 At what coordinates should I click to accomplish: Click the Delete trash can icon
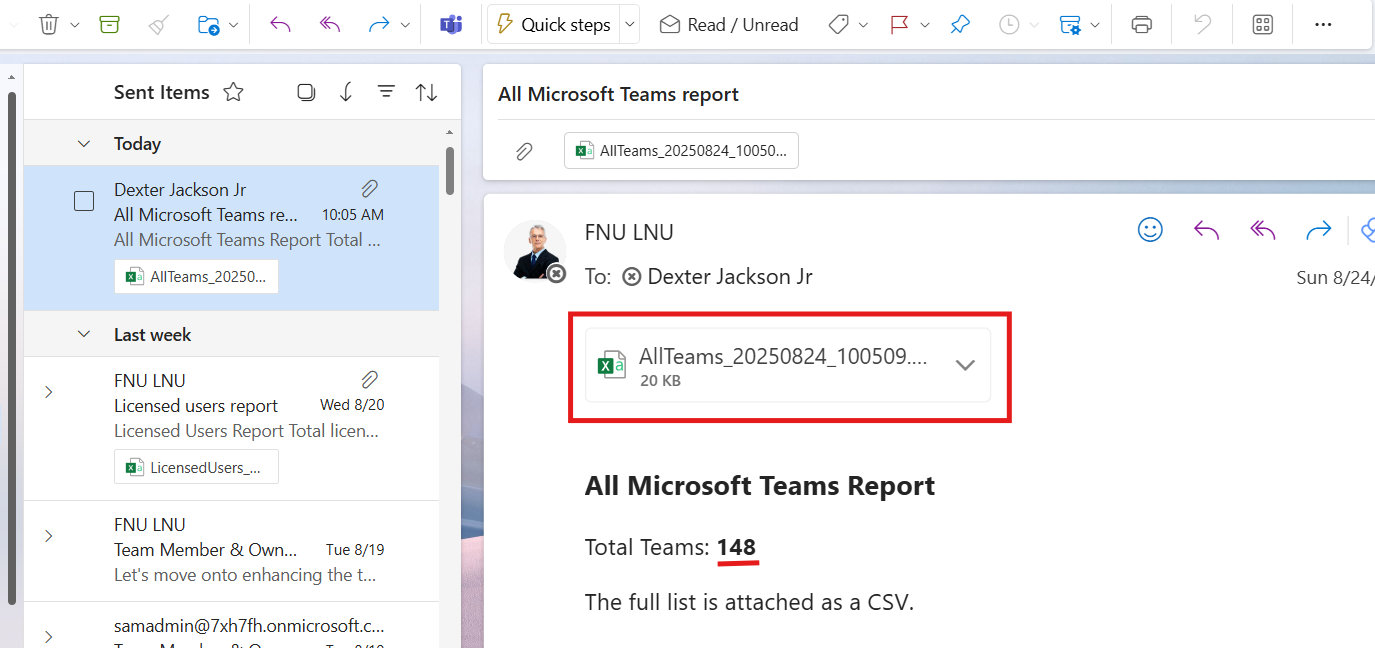(48, 25)
